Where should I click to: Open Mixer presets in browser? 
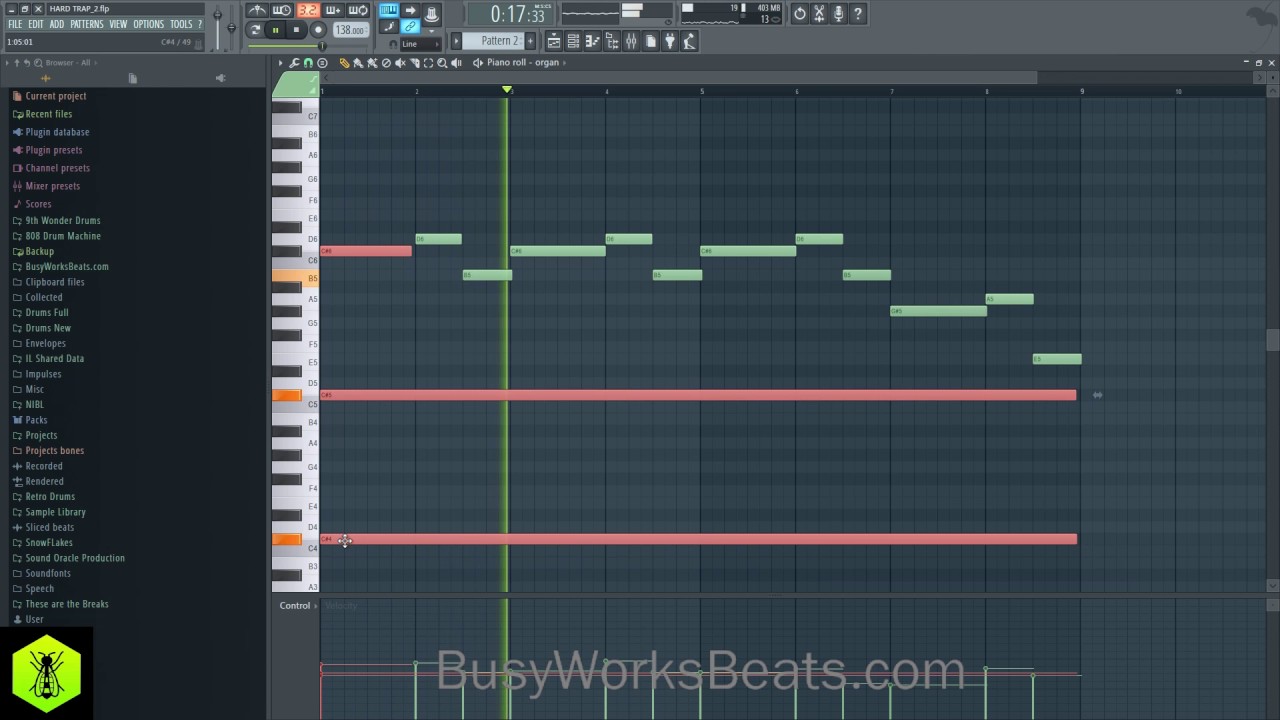pos(52,186)
